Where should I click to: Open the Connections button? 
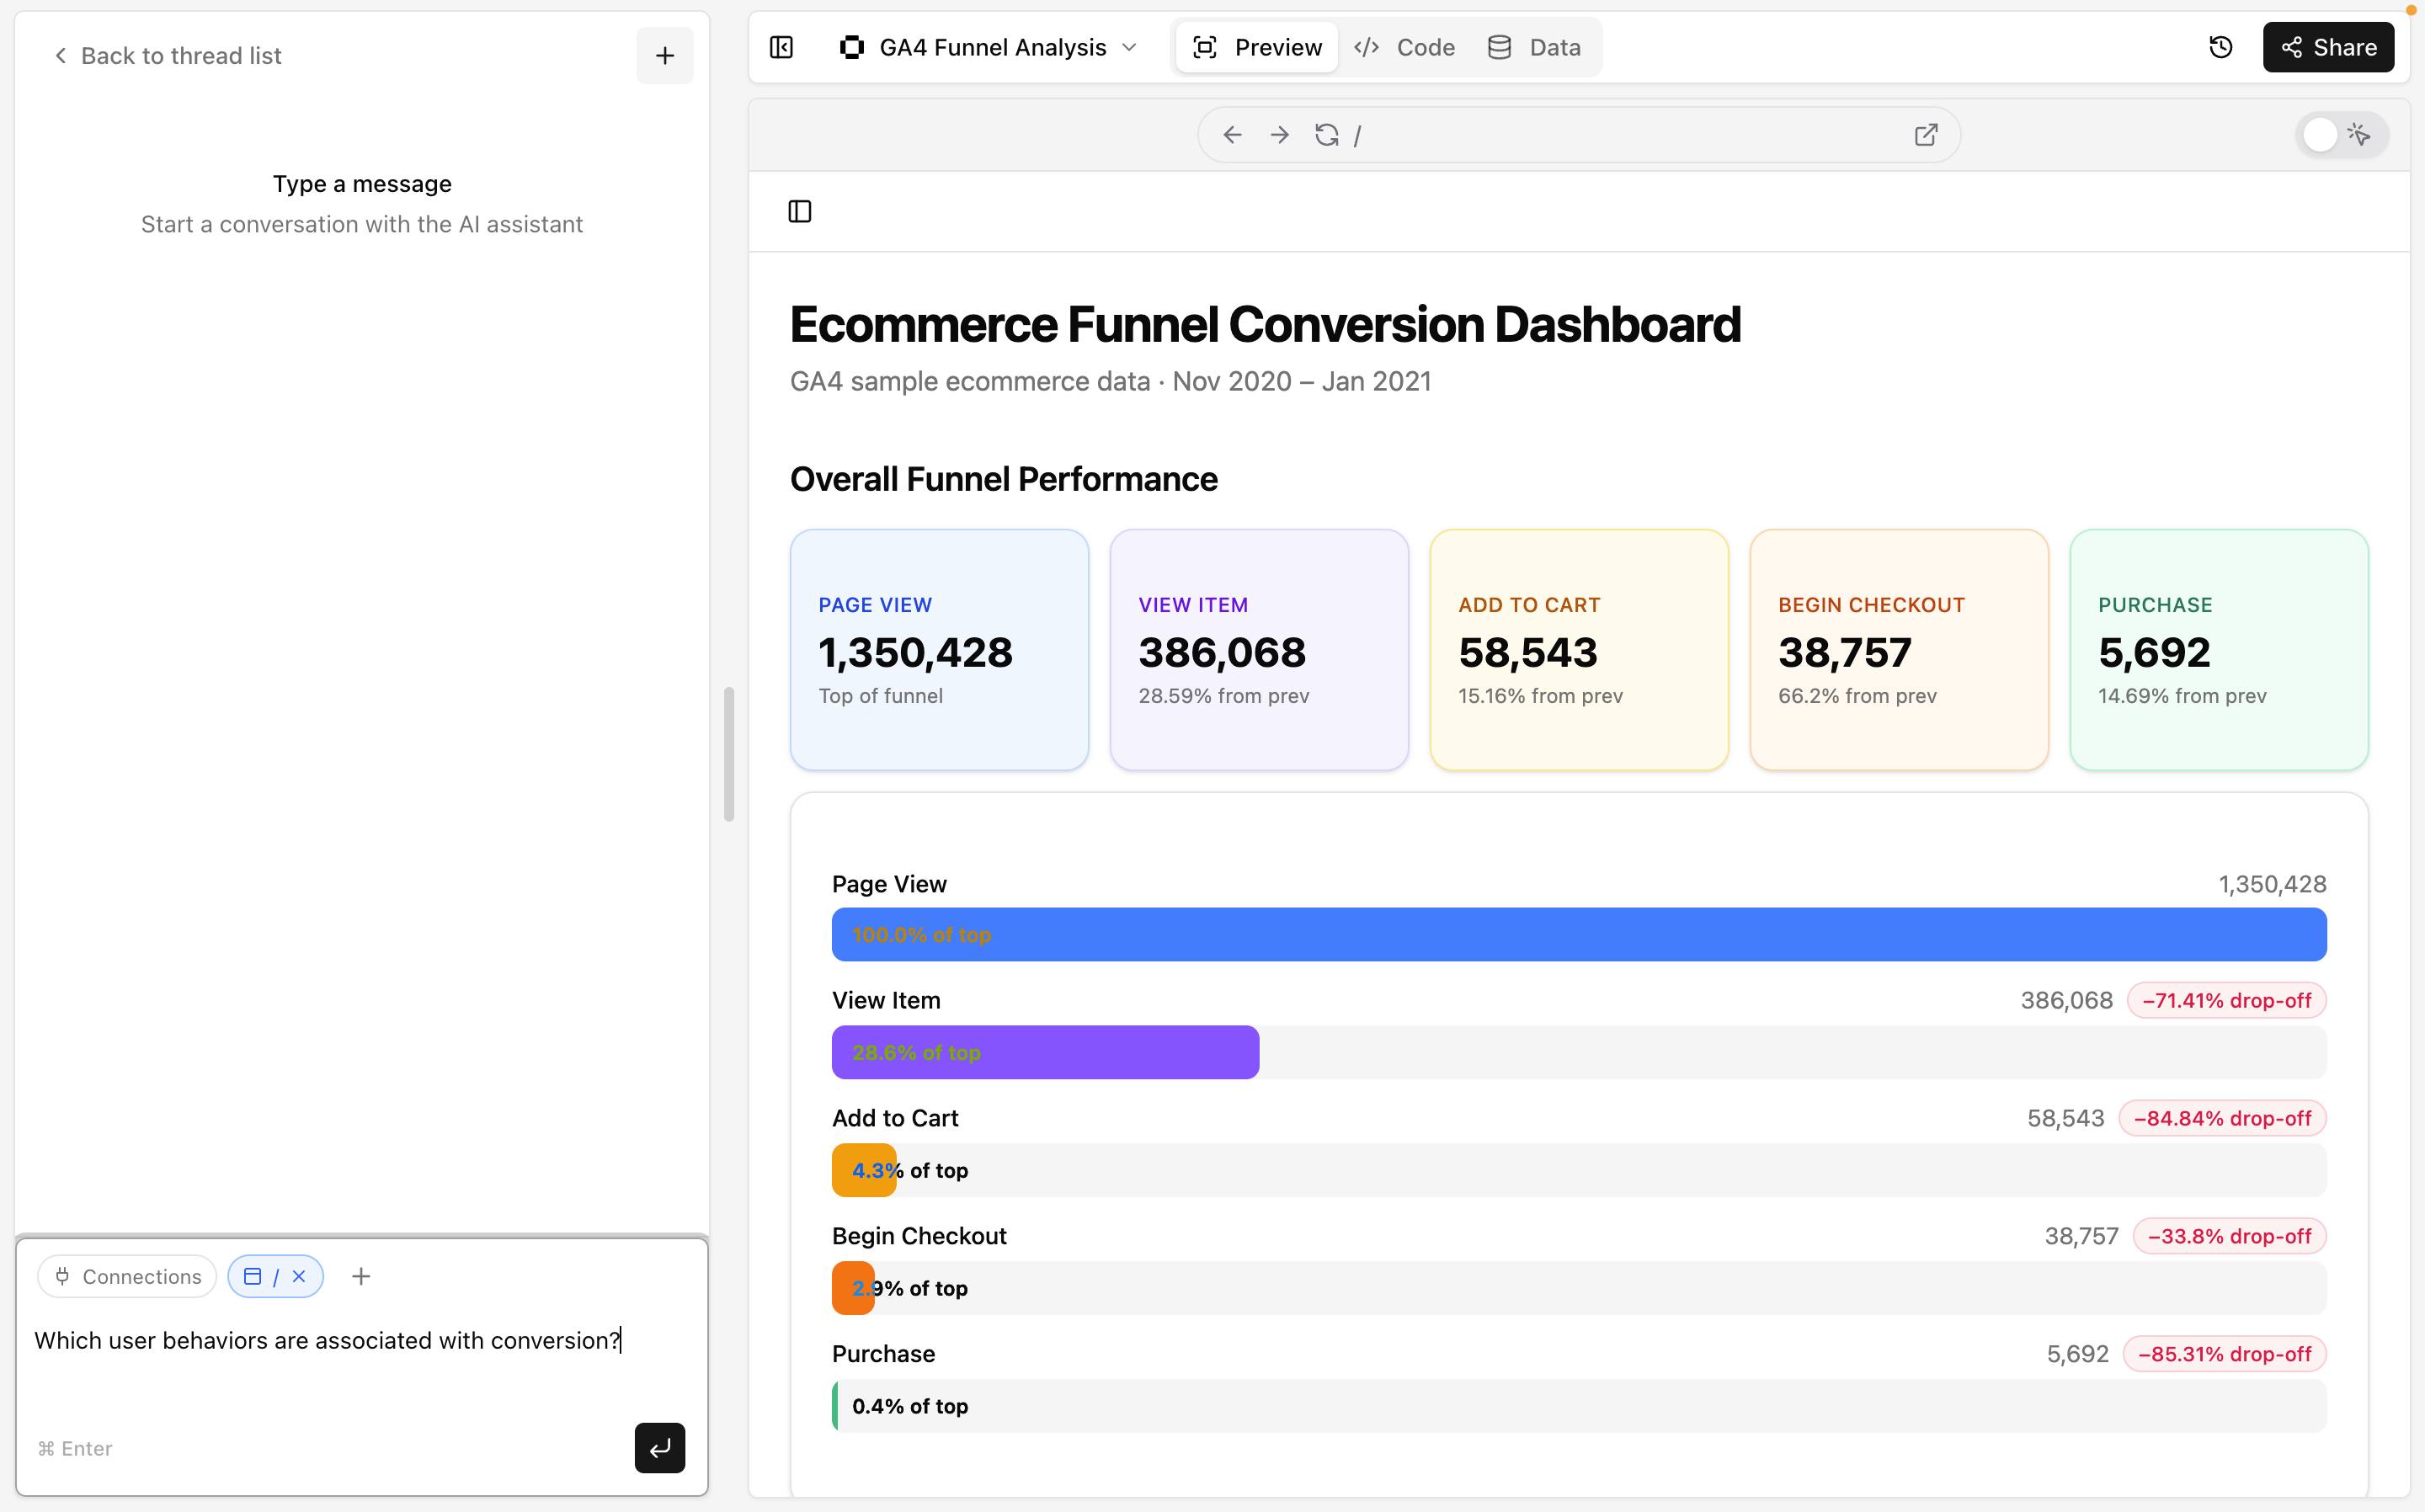(127, 1276)
